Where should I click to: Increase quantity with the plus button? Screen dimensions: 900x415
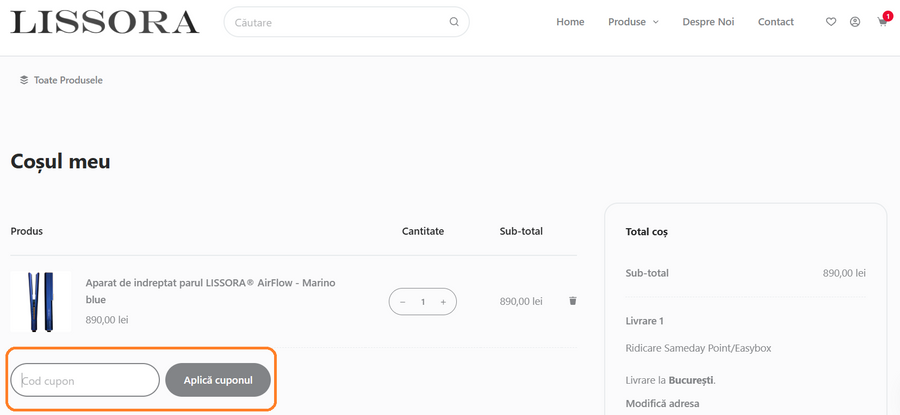click(x=443, y=302)
